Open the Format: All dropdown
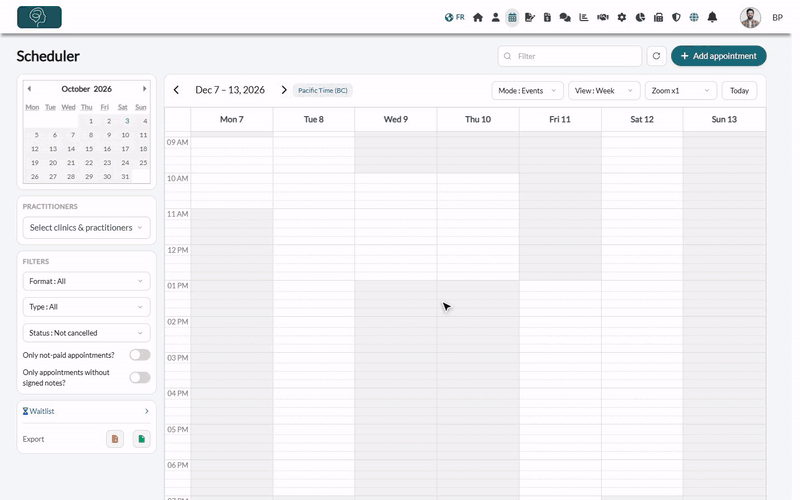This screenshot has width=800, height=500. (x=86, y=281)
